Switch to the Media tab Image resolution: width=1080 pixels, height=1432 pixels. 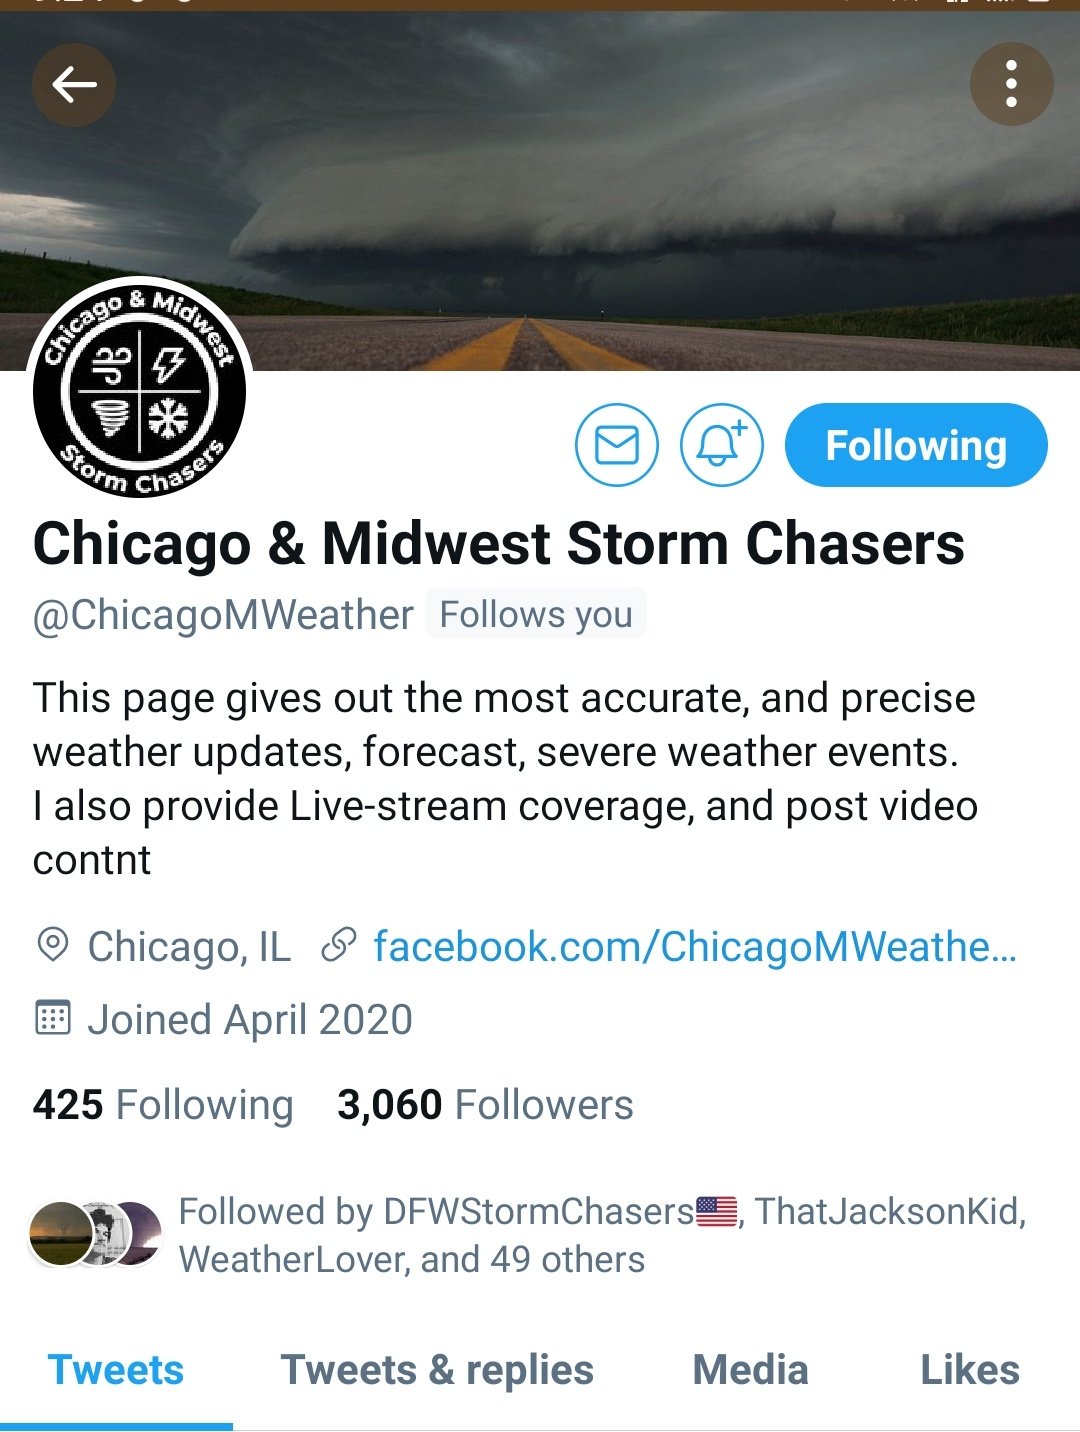tap(750, 1370)
